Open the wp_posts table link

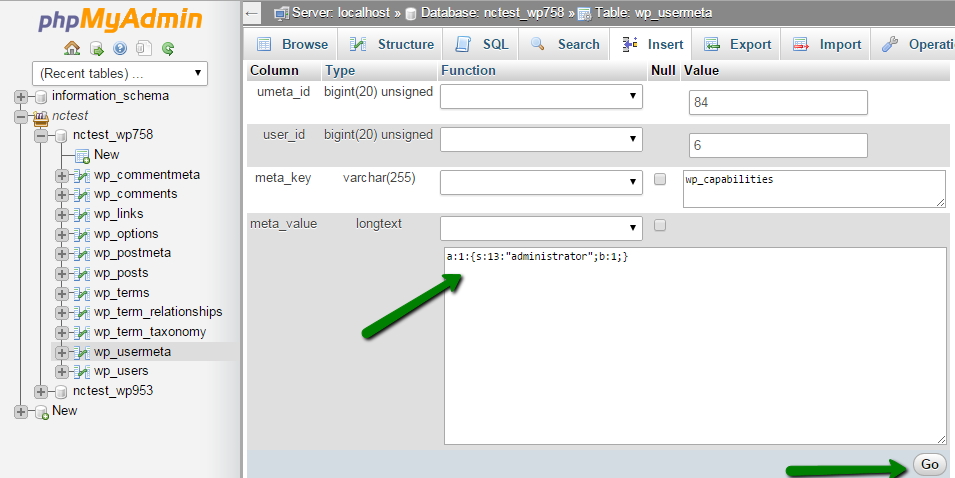(121, 273)
